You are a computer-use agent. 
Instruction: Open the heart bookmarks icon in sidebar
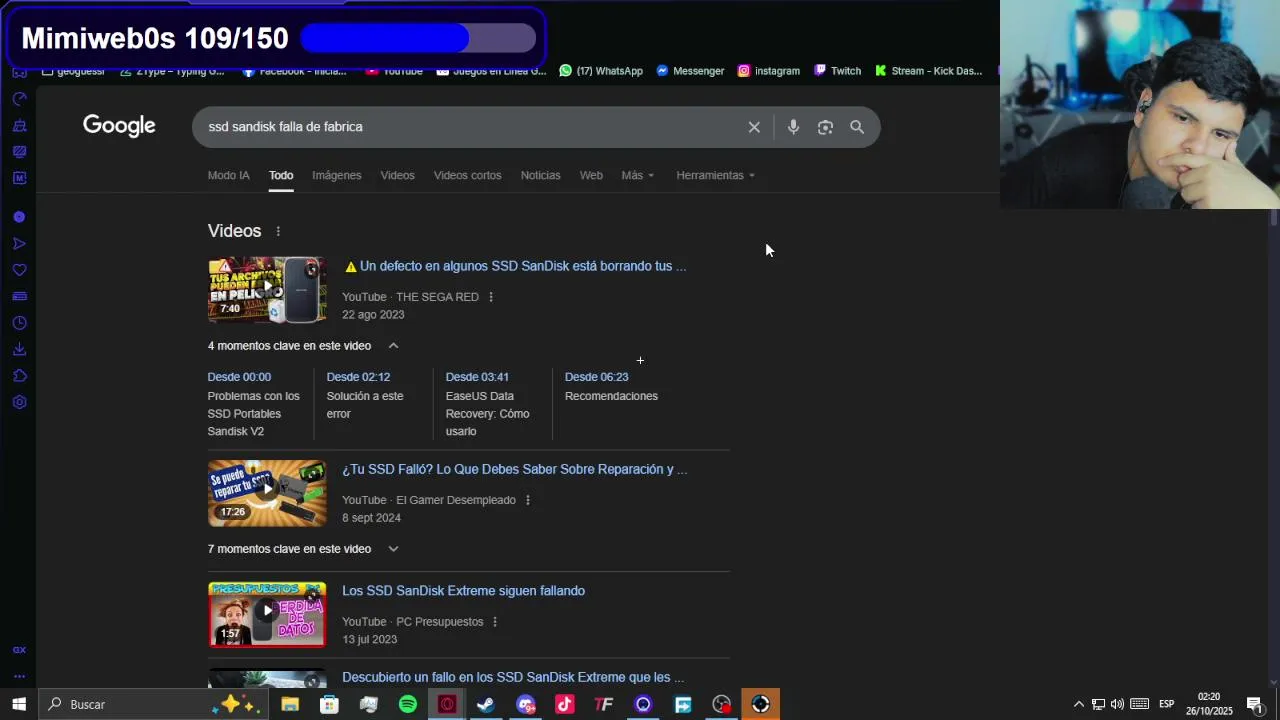click(x=19, y=270)
